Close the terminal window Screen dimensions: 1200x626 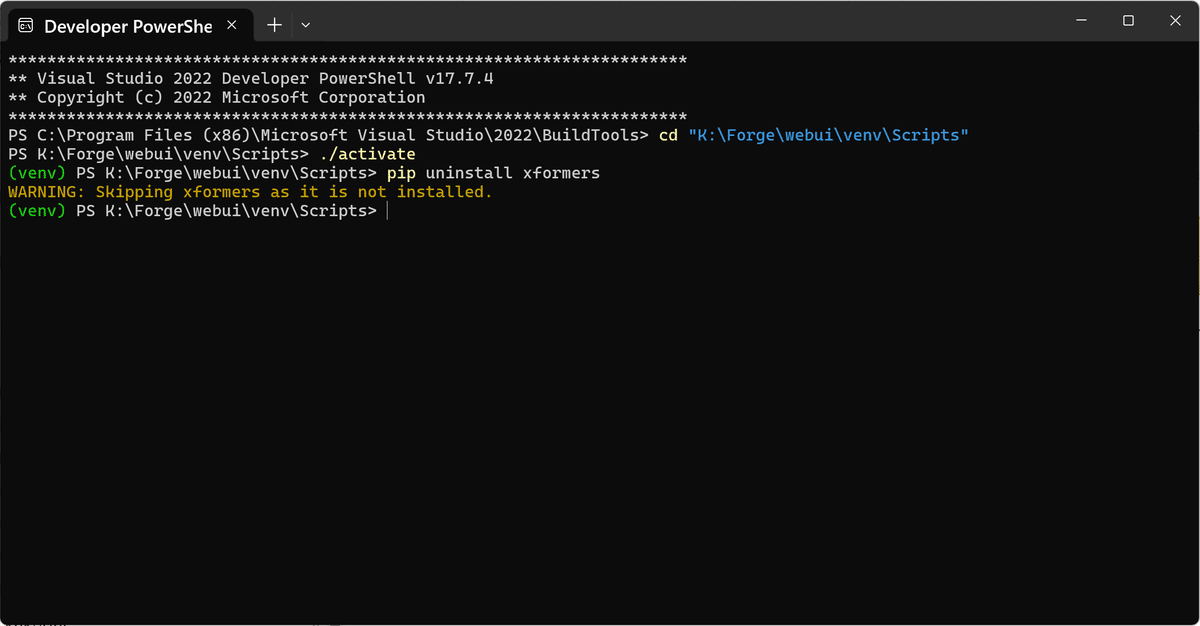click(x=1175, y=20)
